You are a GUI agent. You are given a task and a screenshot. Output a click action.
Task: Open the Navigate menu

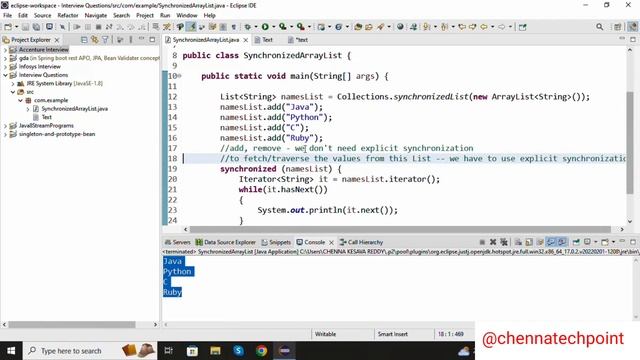pos(96,16)
